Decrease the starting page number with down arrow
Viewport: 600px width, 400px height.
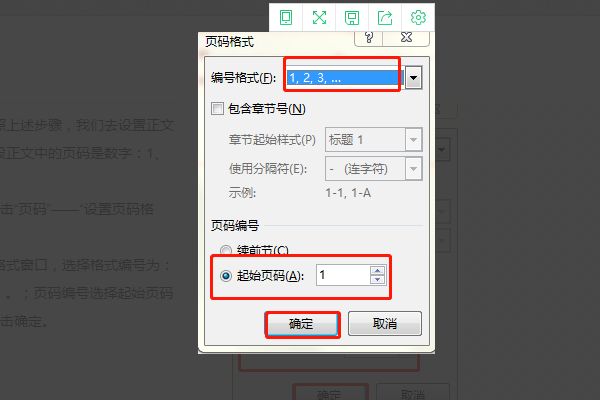point(378,280)
